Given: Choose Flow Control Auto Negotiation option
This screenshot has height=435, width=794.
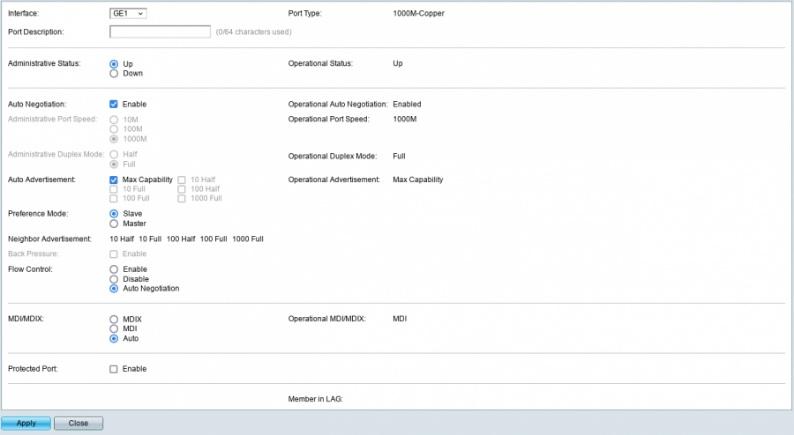Looking at the screenshot, I should click(x=114, y=288).
